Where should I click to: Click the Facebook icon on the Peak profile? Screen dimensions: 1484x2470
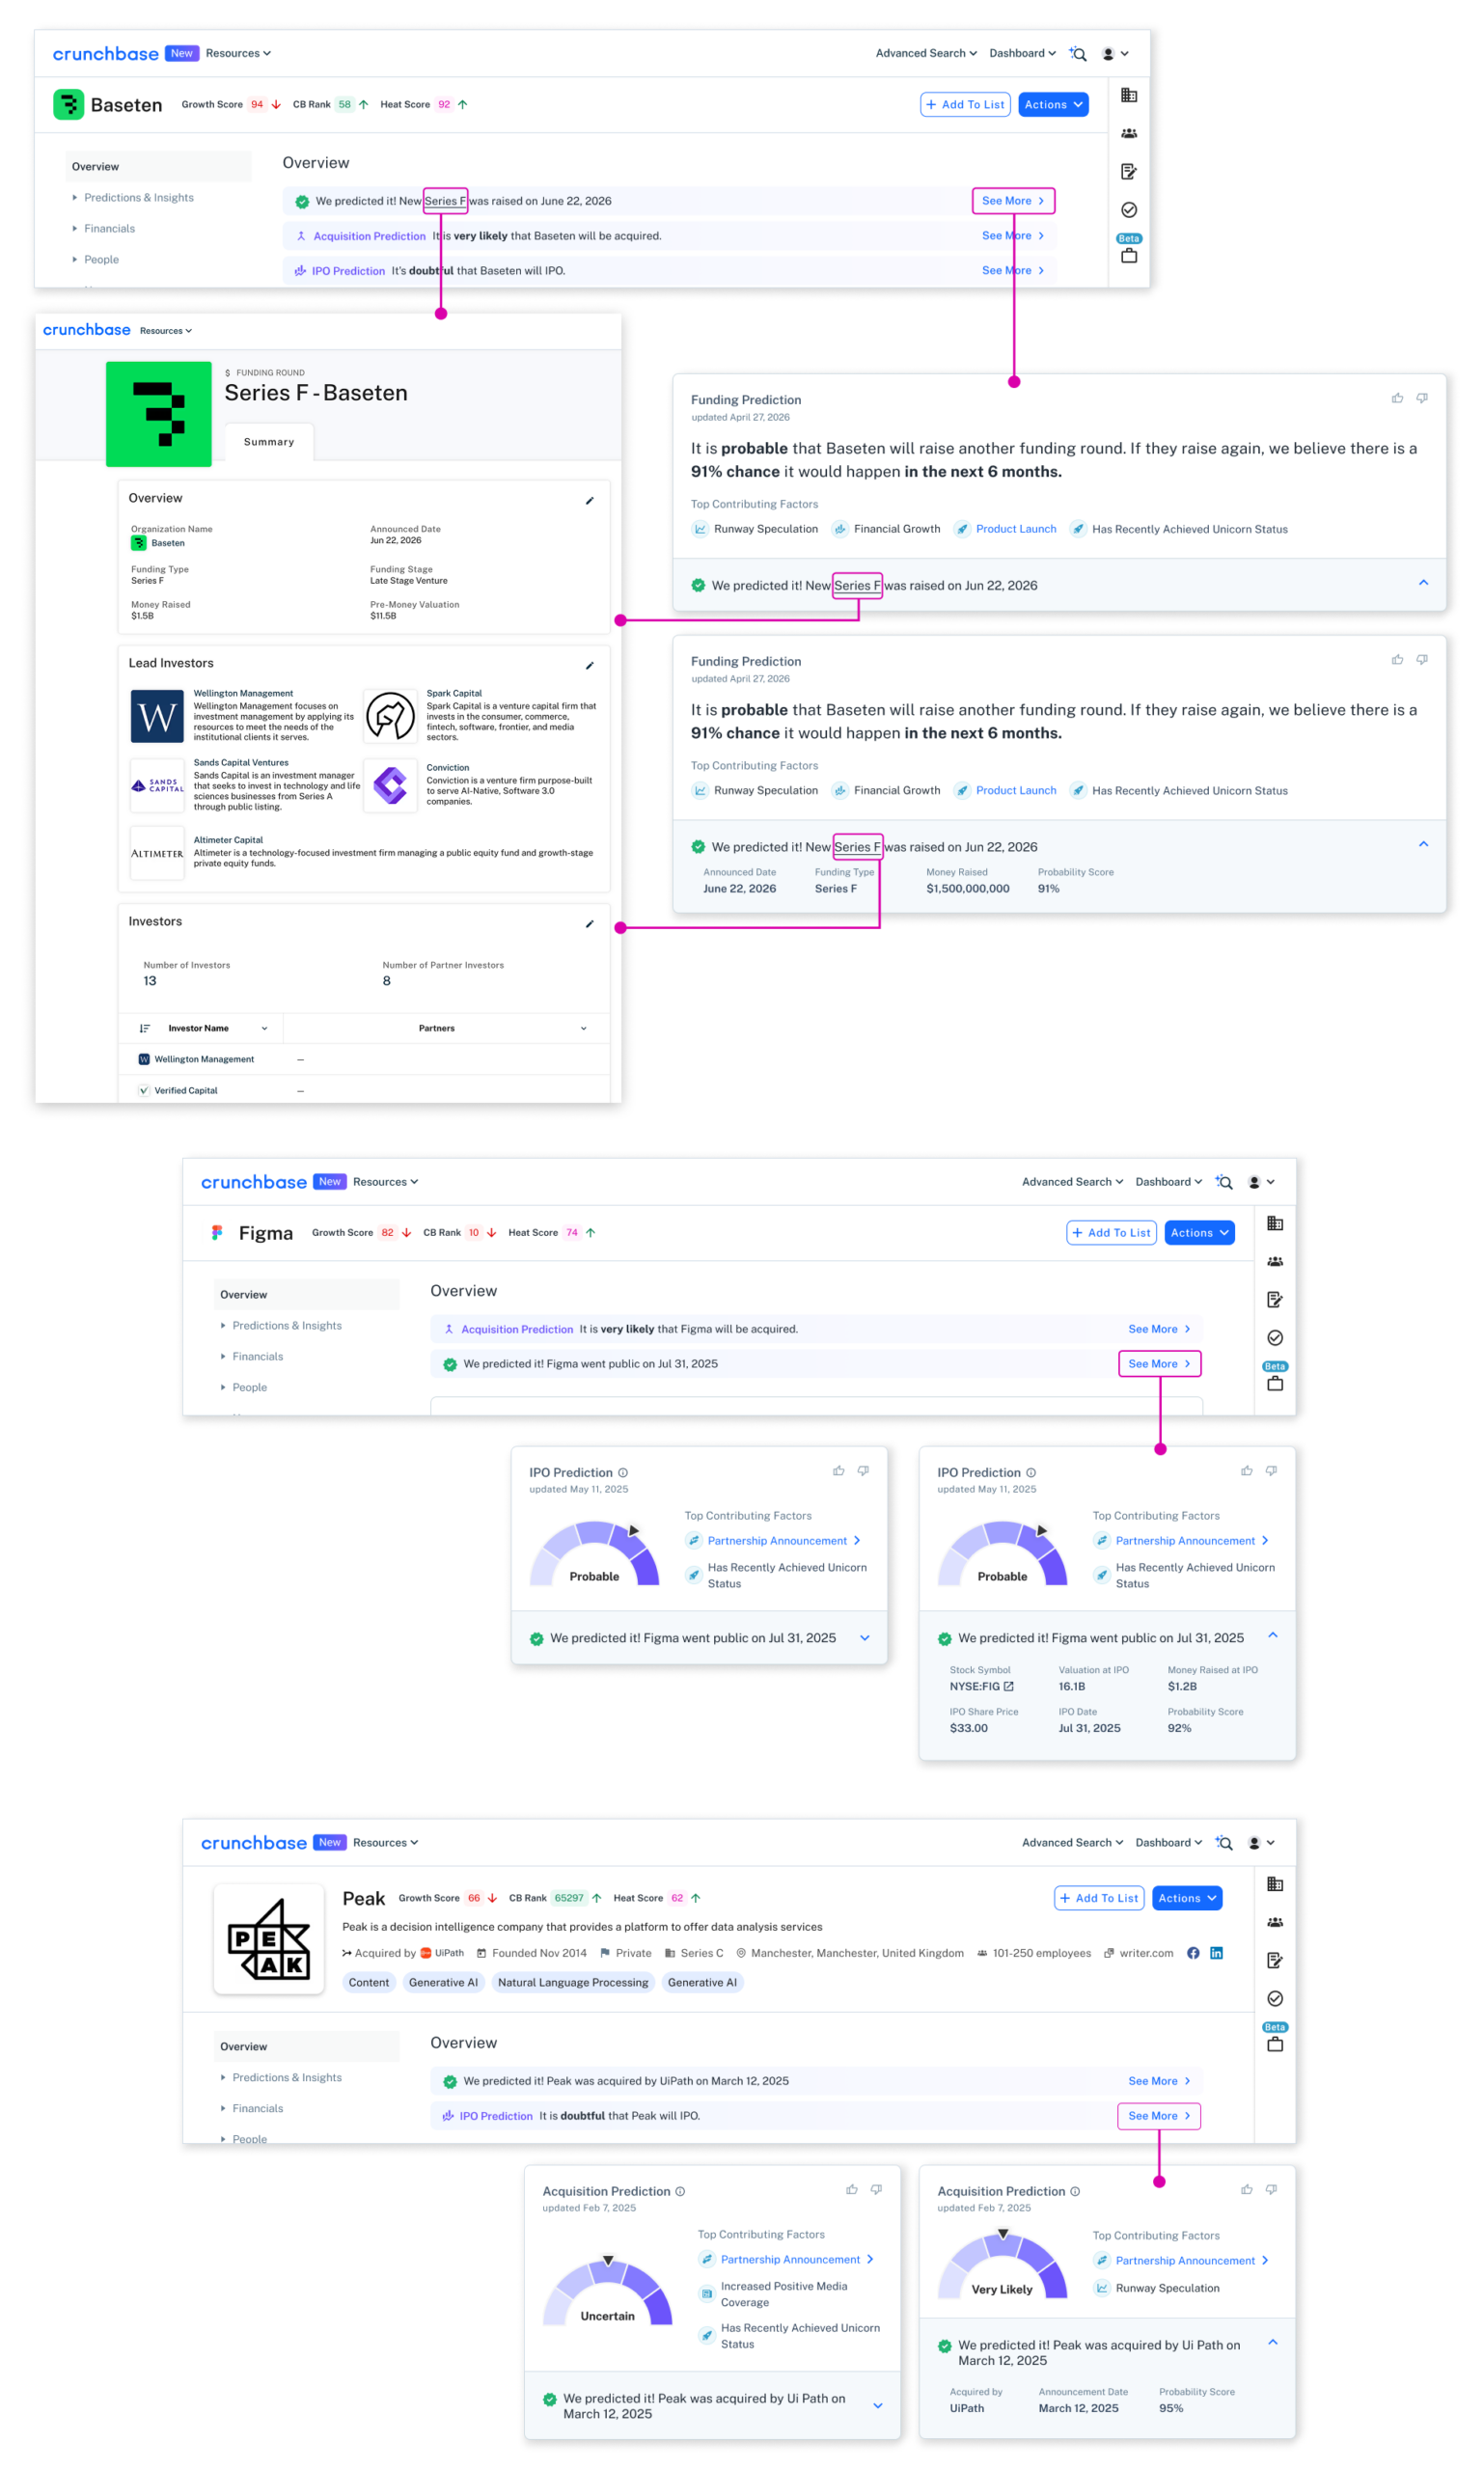1193,1953
